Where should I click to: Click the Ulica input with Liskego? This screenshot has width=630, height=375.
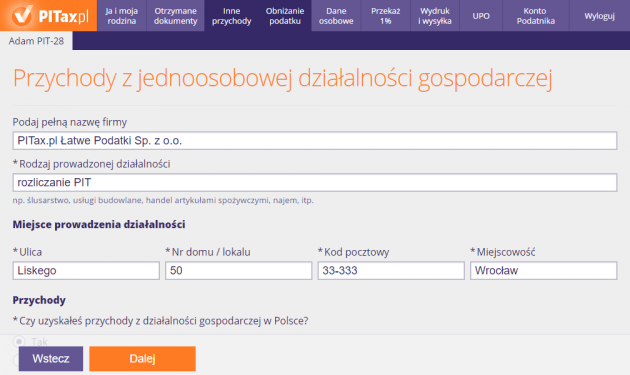tap(86, 270)
